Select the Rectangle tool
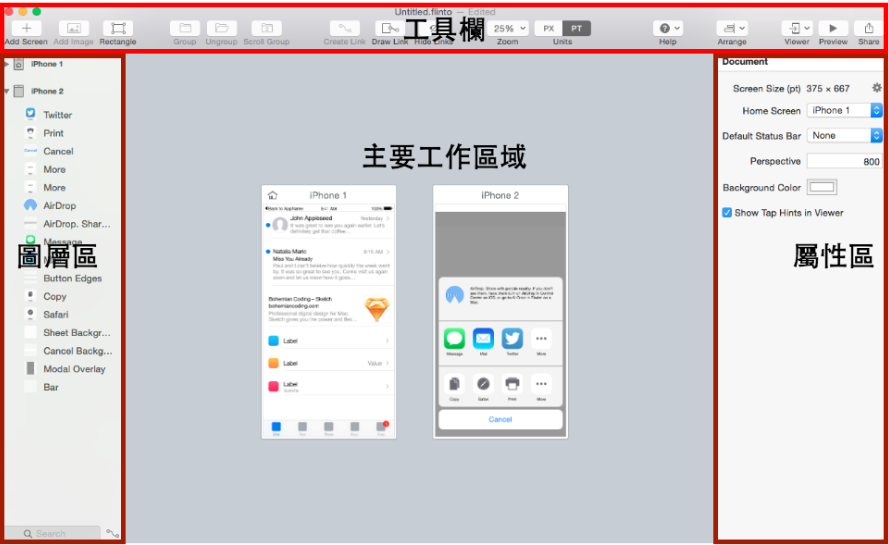 click(118, 28)
